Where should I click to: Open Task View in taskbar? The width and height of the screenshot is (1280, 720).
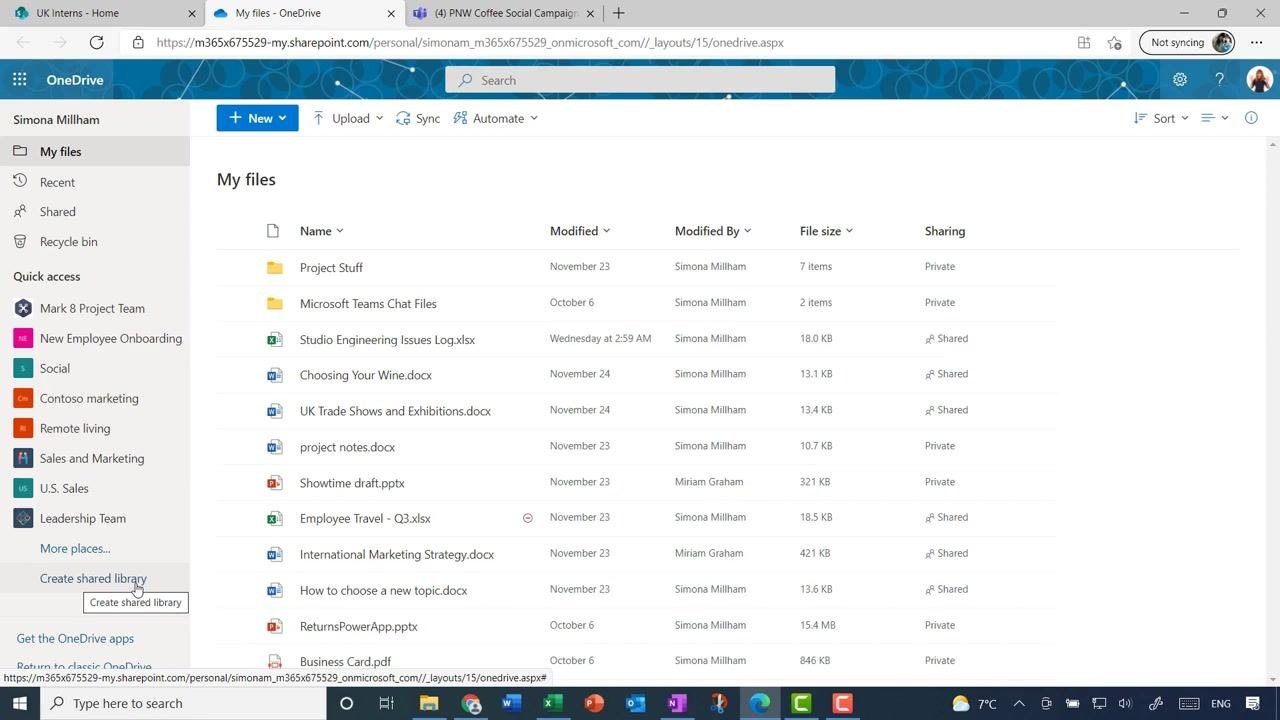pyautogui.click(x=386, y=703)
